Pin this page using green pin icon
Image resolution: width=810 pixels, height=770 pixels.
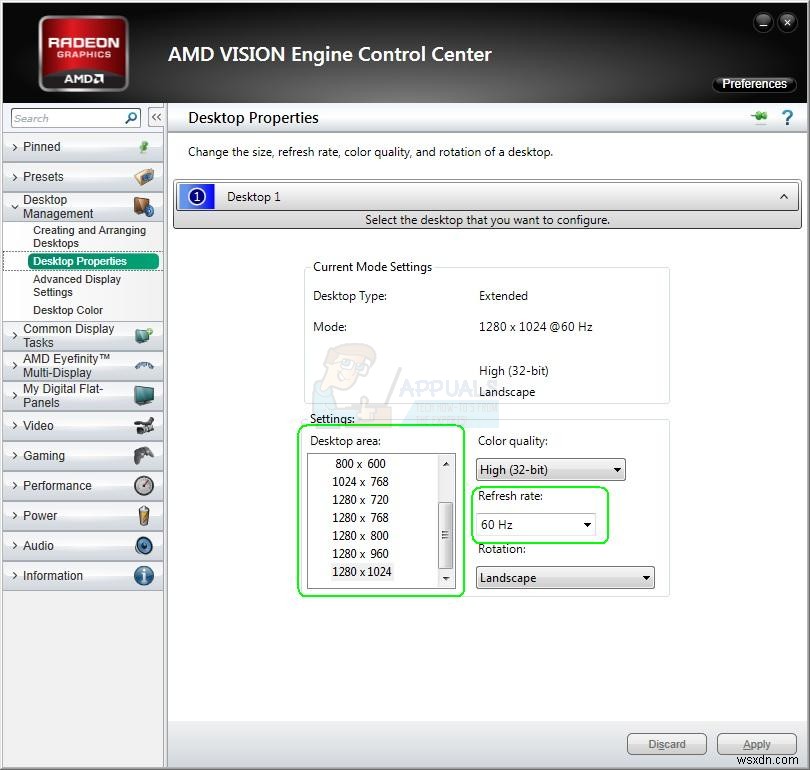pos(759,117)
